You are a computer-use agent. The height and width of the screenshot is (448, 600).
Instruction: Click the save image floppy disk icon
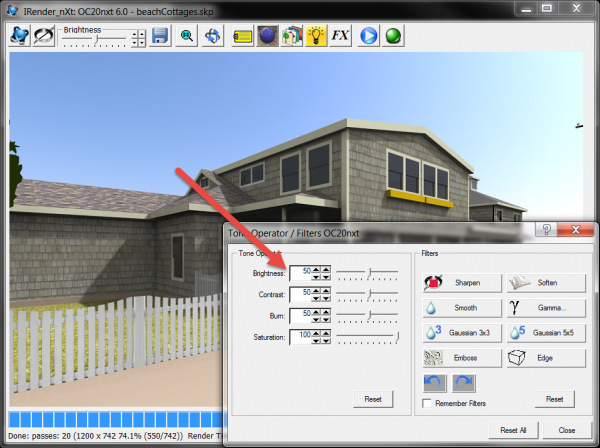tap(160, 37)
